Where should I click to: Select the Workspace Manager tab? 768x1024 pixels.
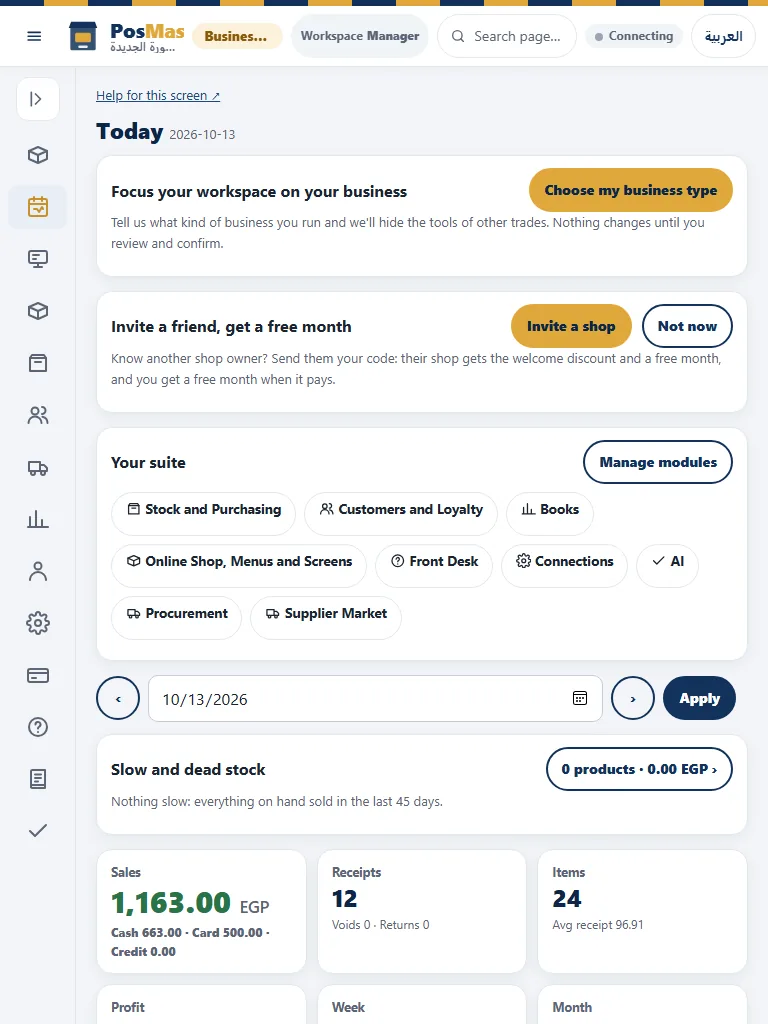tap(360, 36)
